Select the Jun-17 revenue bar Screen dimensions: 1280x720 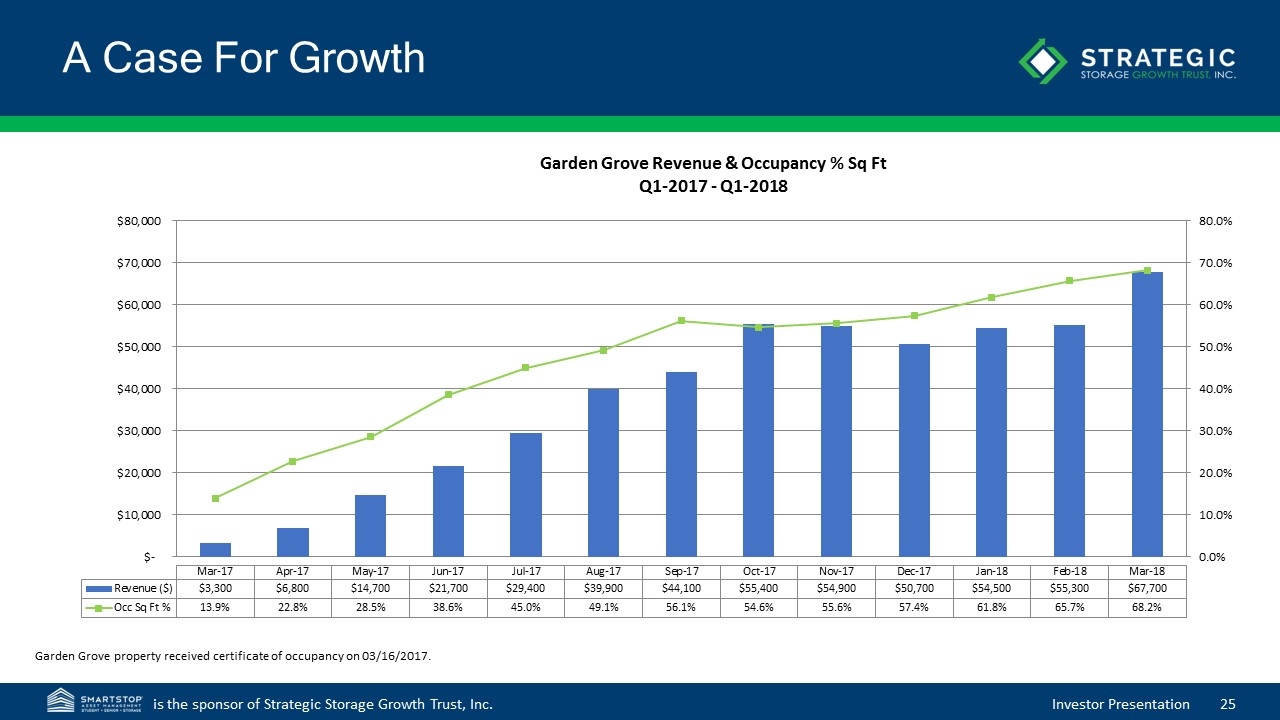448,511
